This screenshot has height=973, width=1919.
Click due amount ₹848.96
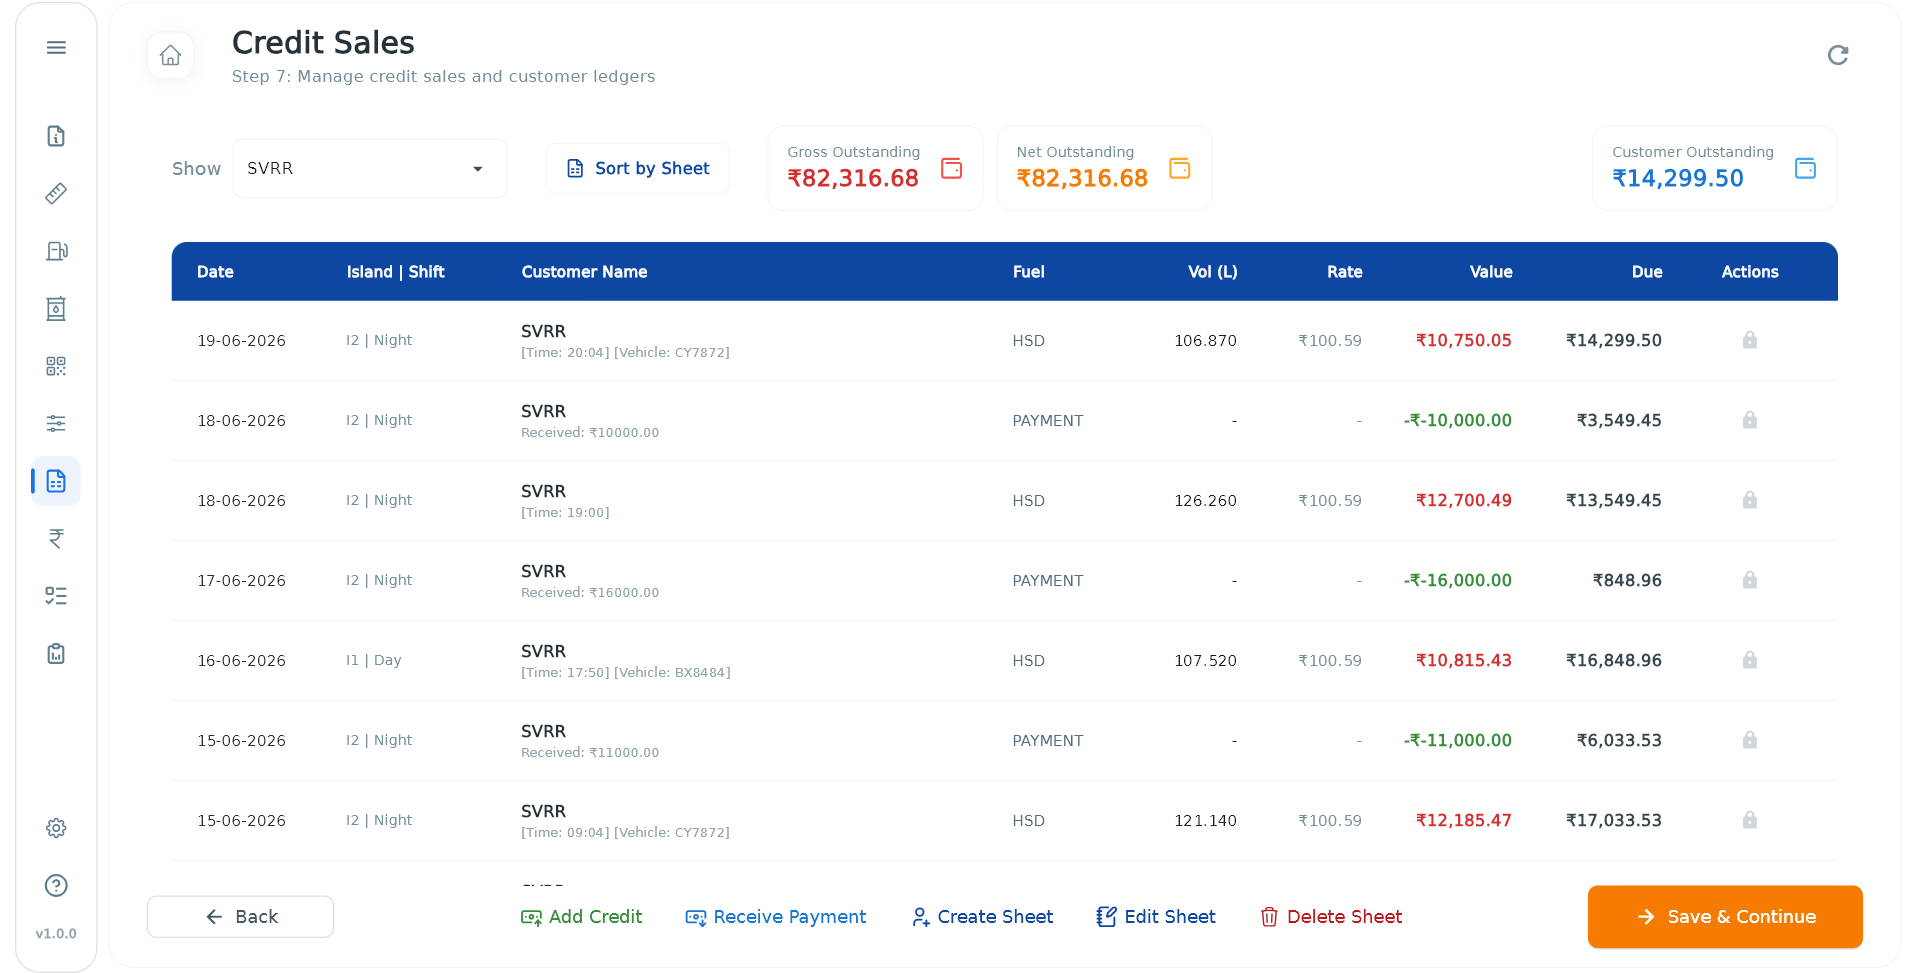pyautogui.click(x=1627, y=581)
